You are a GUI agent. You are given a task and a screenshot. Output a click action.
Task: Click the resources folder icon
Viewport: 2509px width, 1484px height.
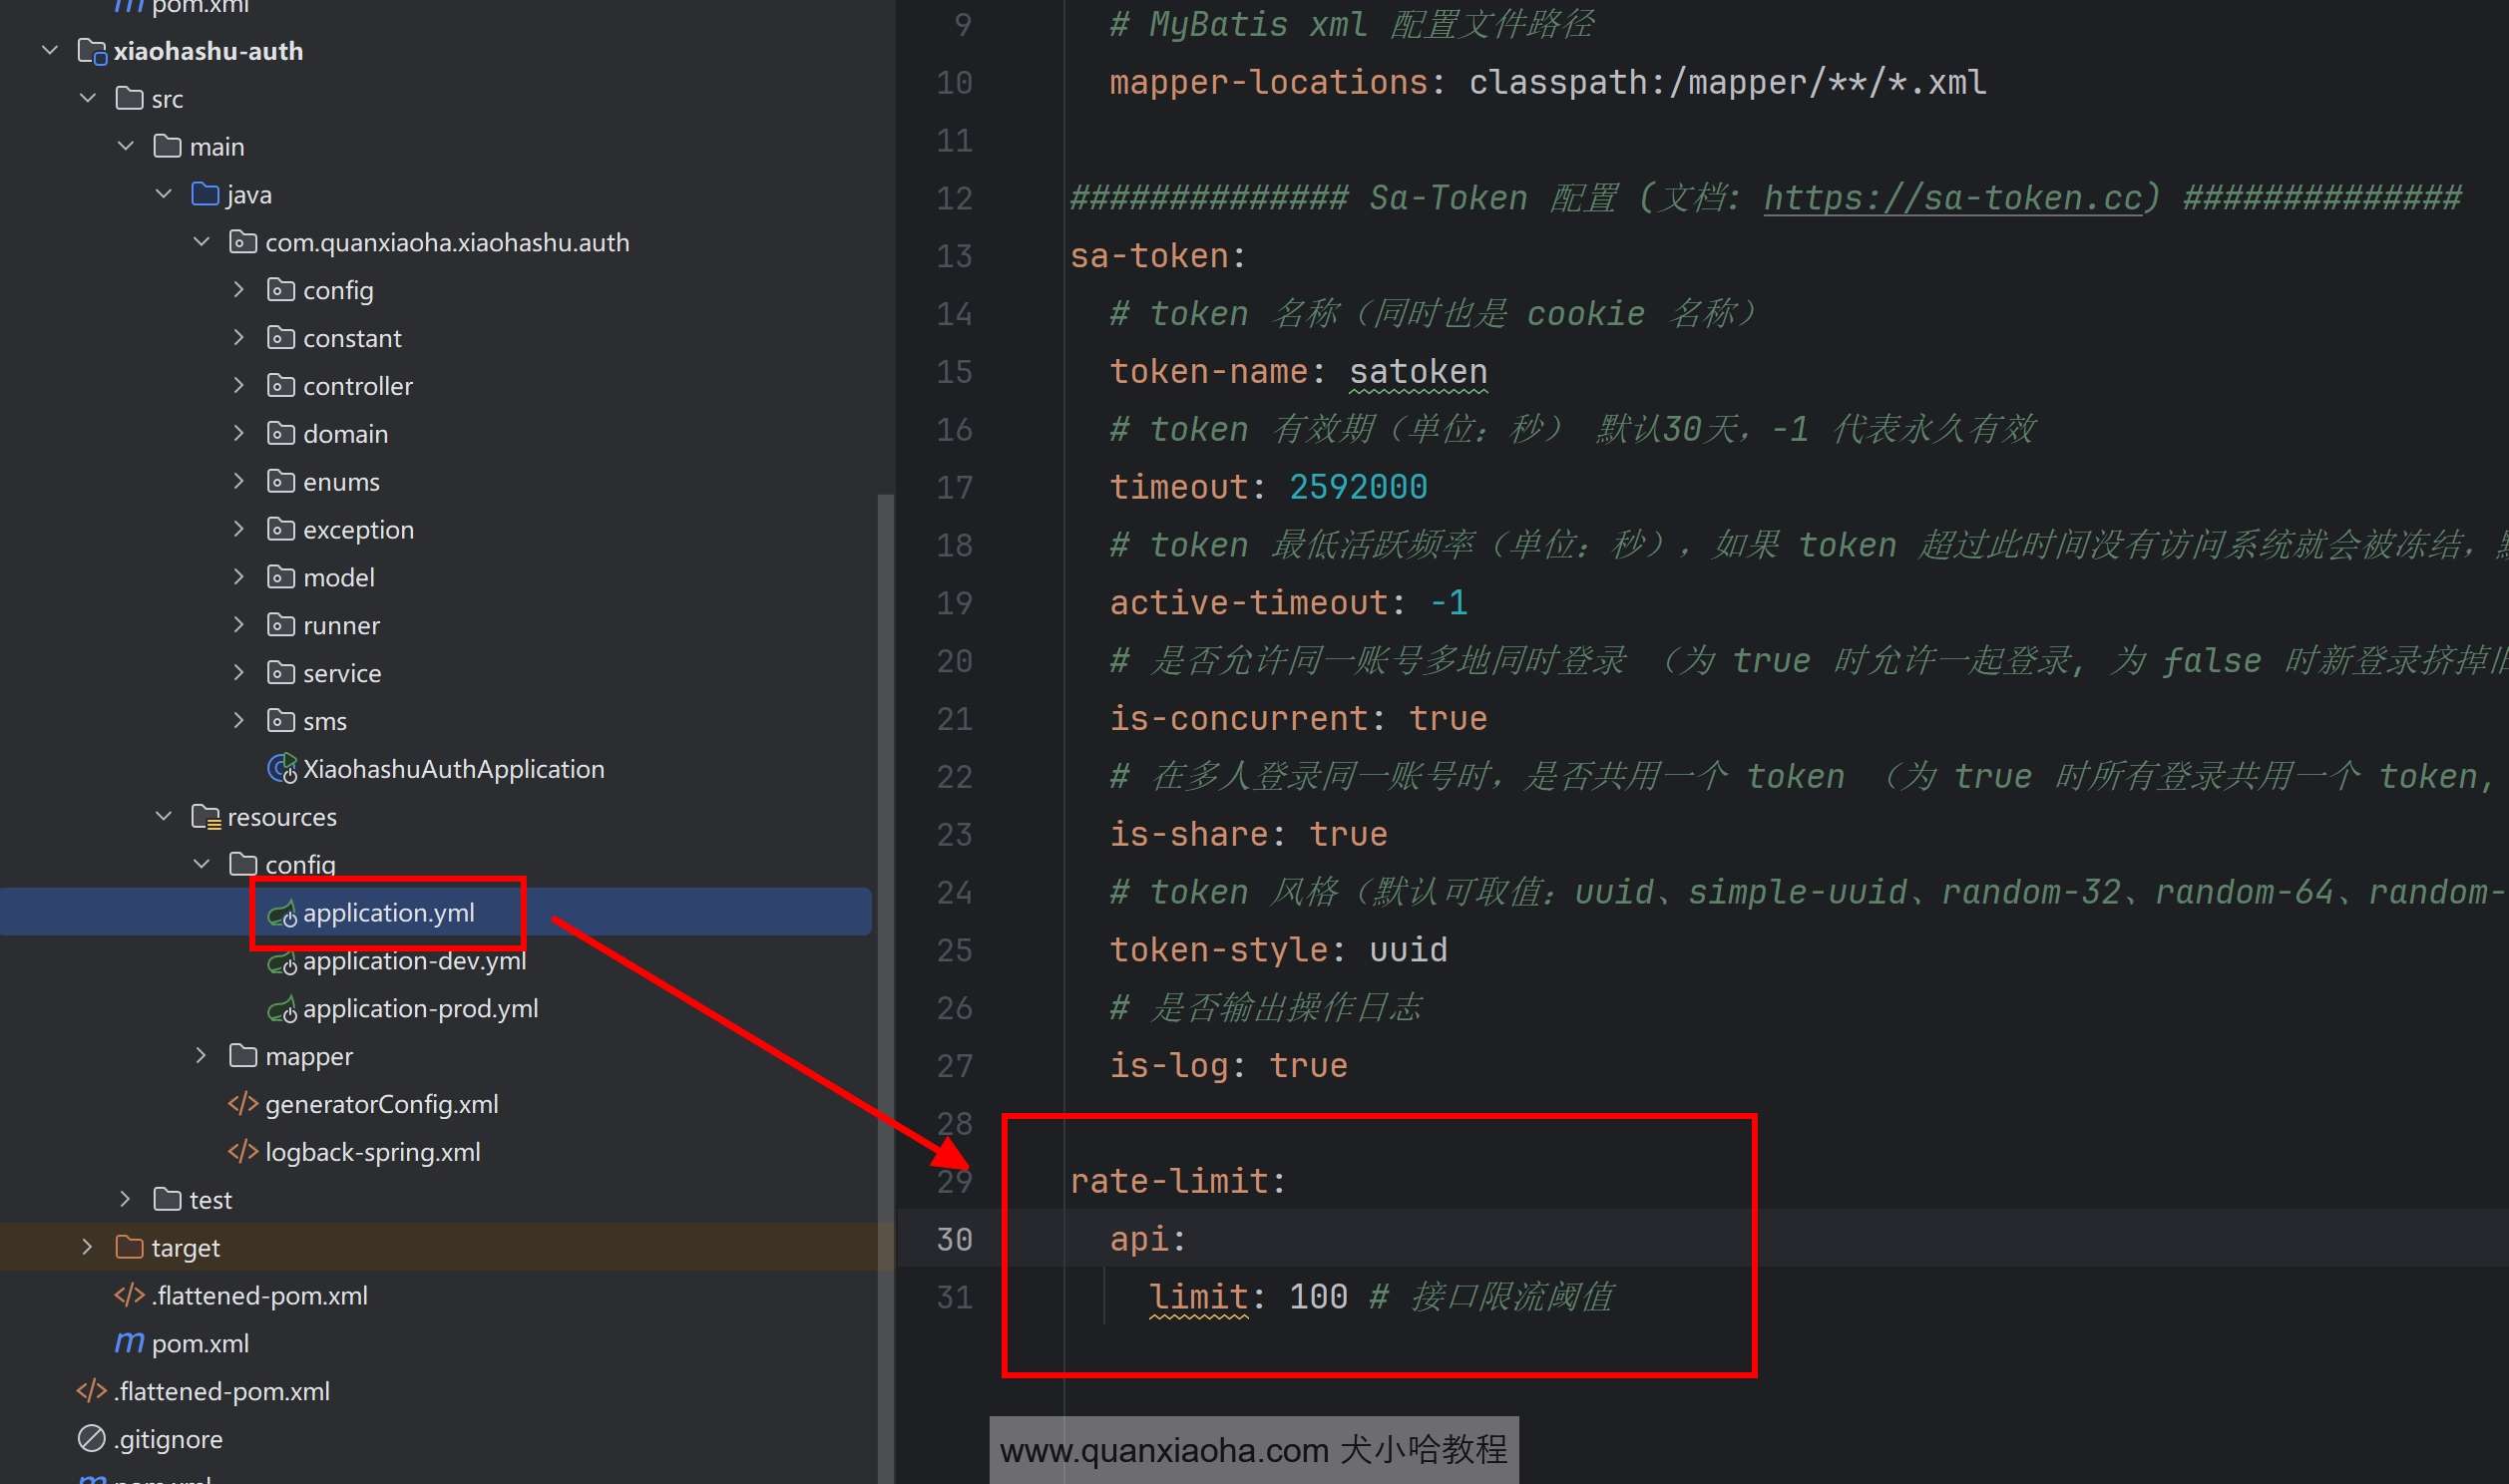coord(205,817)
